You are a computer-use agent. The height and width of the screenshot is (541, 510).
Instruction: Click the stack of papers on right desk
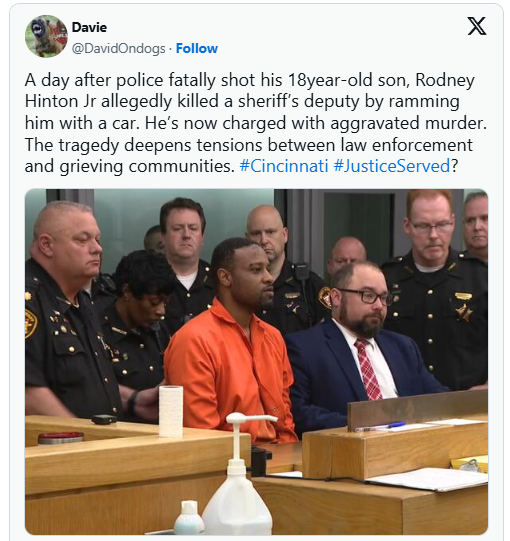click(x=428, y=479)
